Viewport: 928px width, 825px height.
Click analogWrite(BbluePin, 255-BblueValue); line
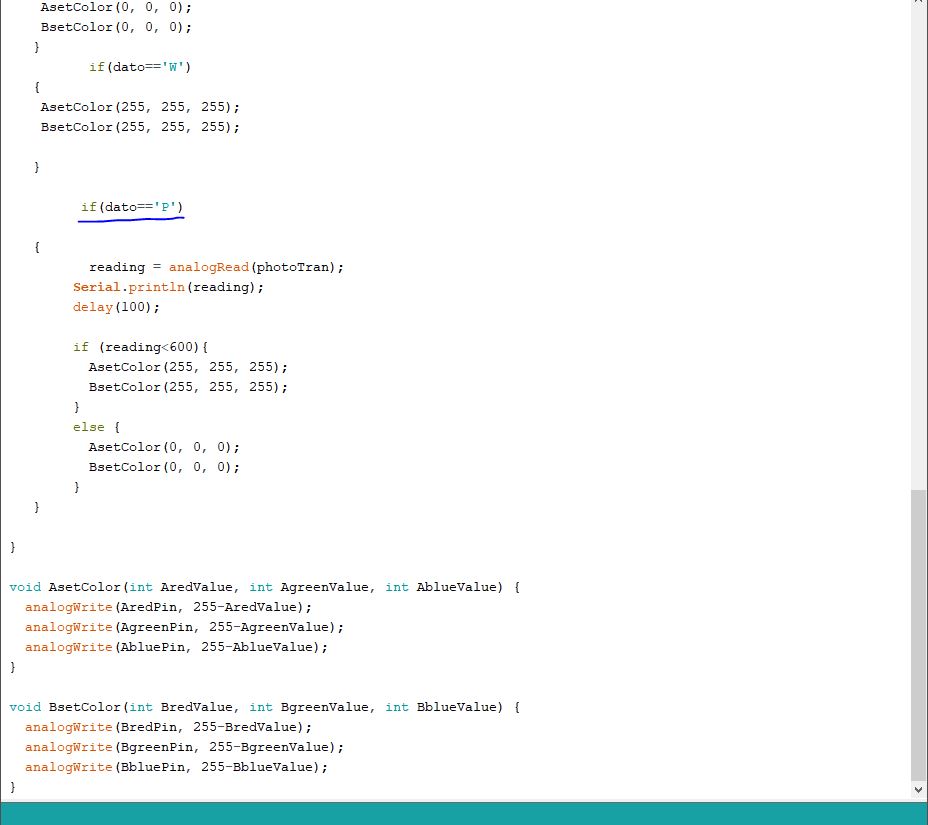(176, 768)
